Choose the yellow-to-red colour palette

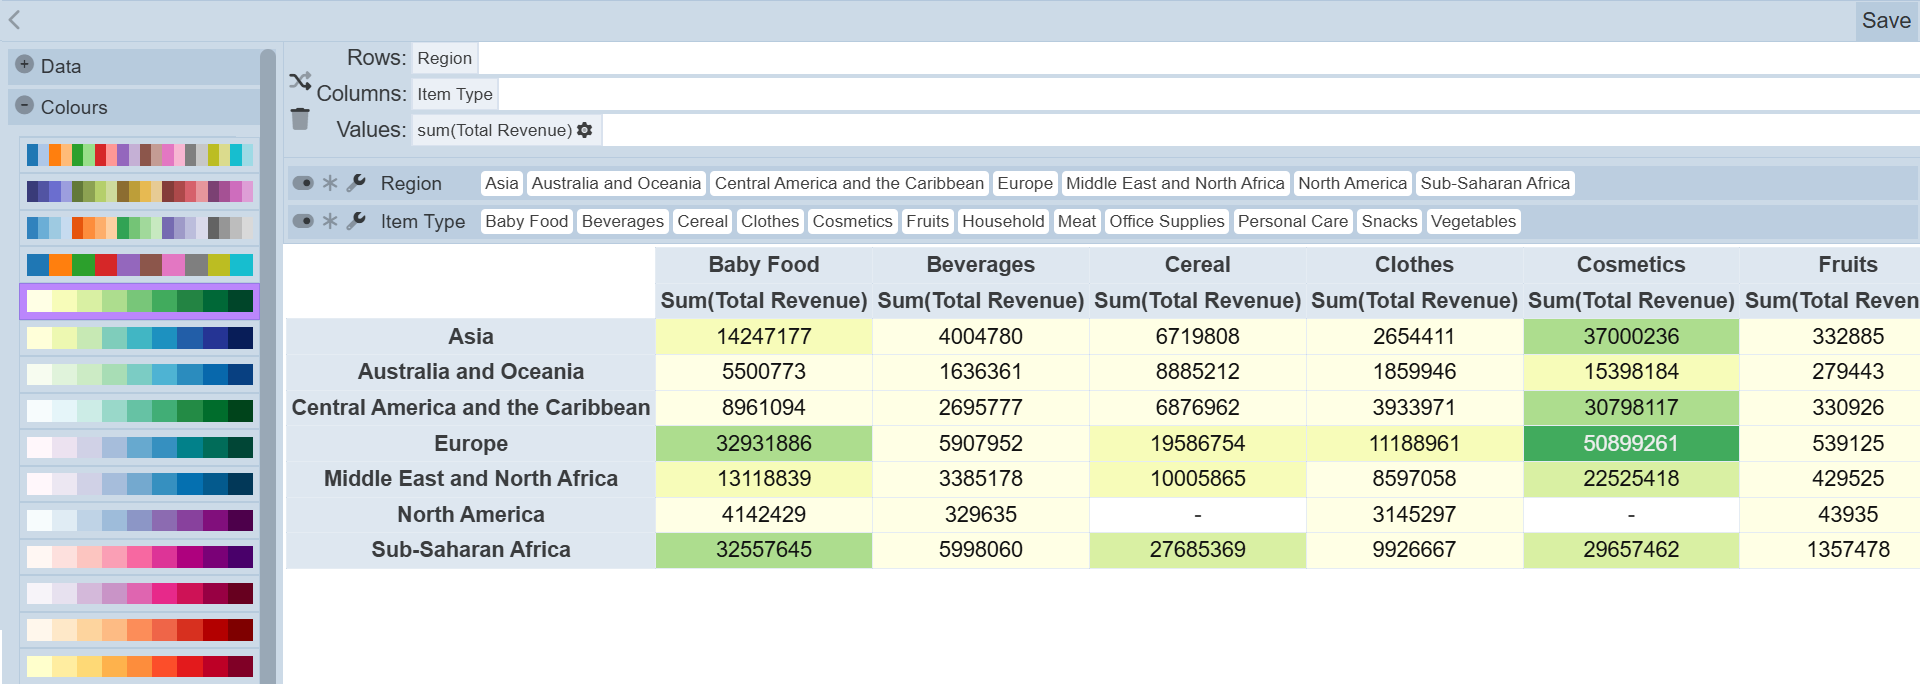click(x=140, y=666)
